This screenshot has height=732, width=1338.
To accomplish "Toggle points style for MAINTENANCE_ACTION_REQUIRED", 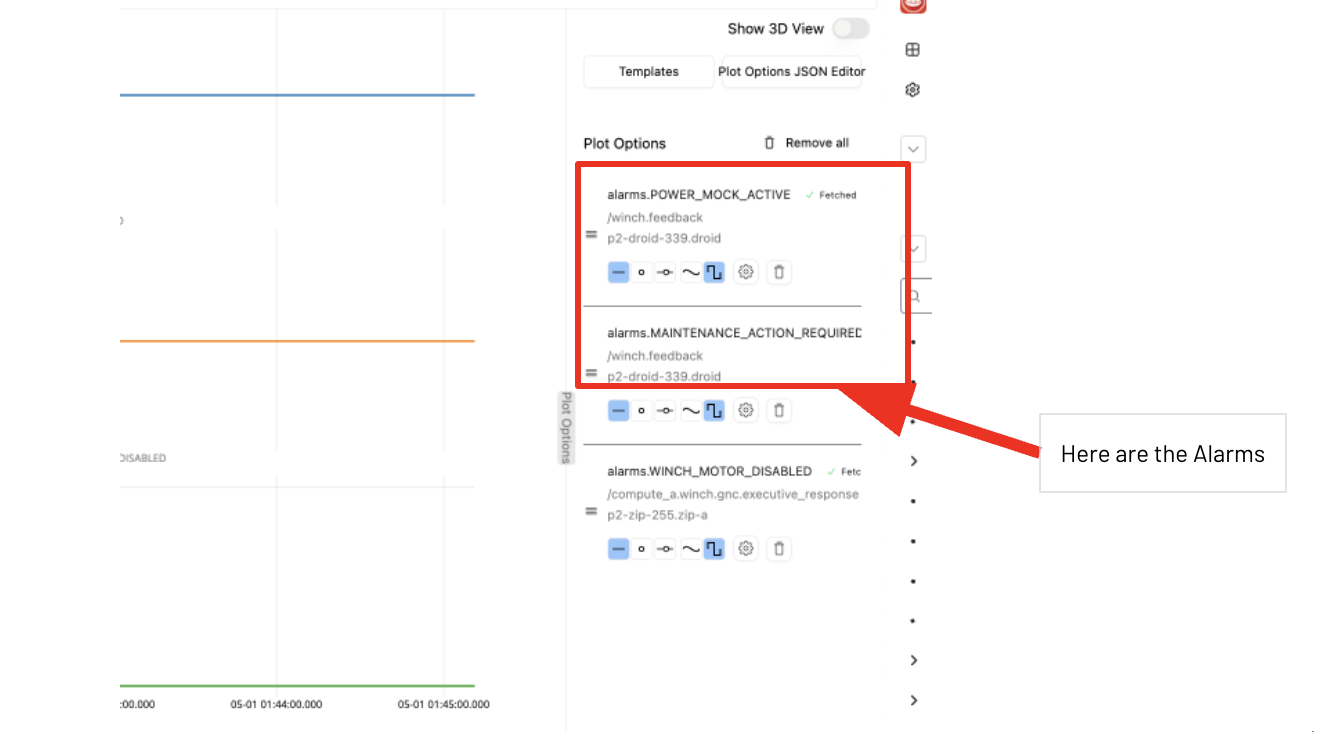I will (642, 410).
